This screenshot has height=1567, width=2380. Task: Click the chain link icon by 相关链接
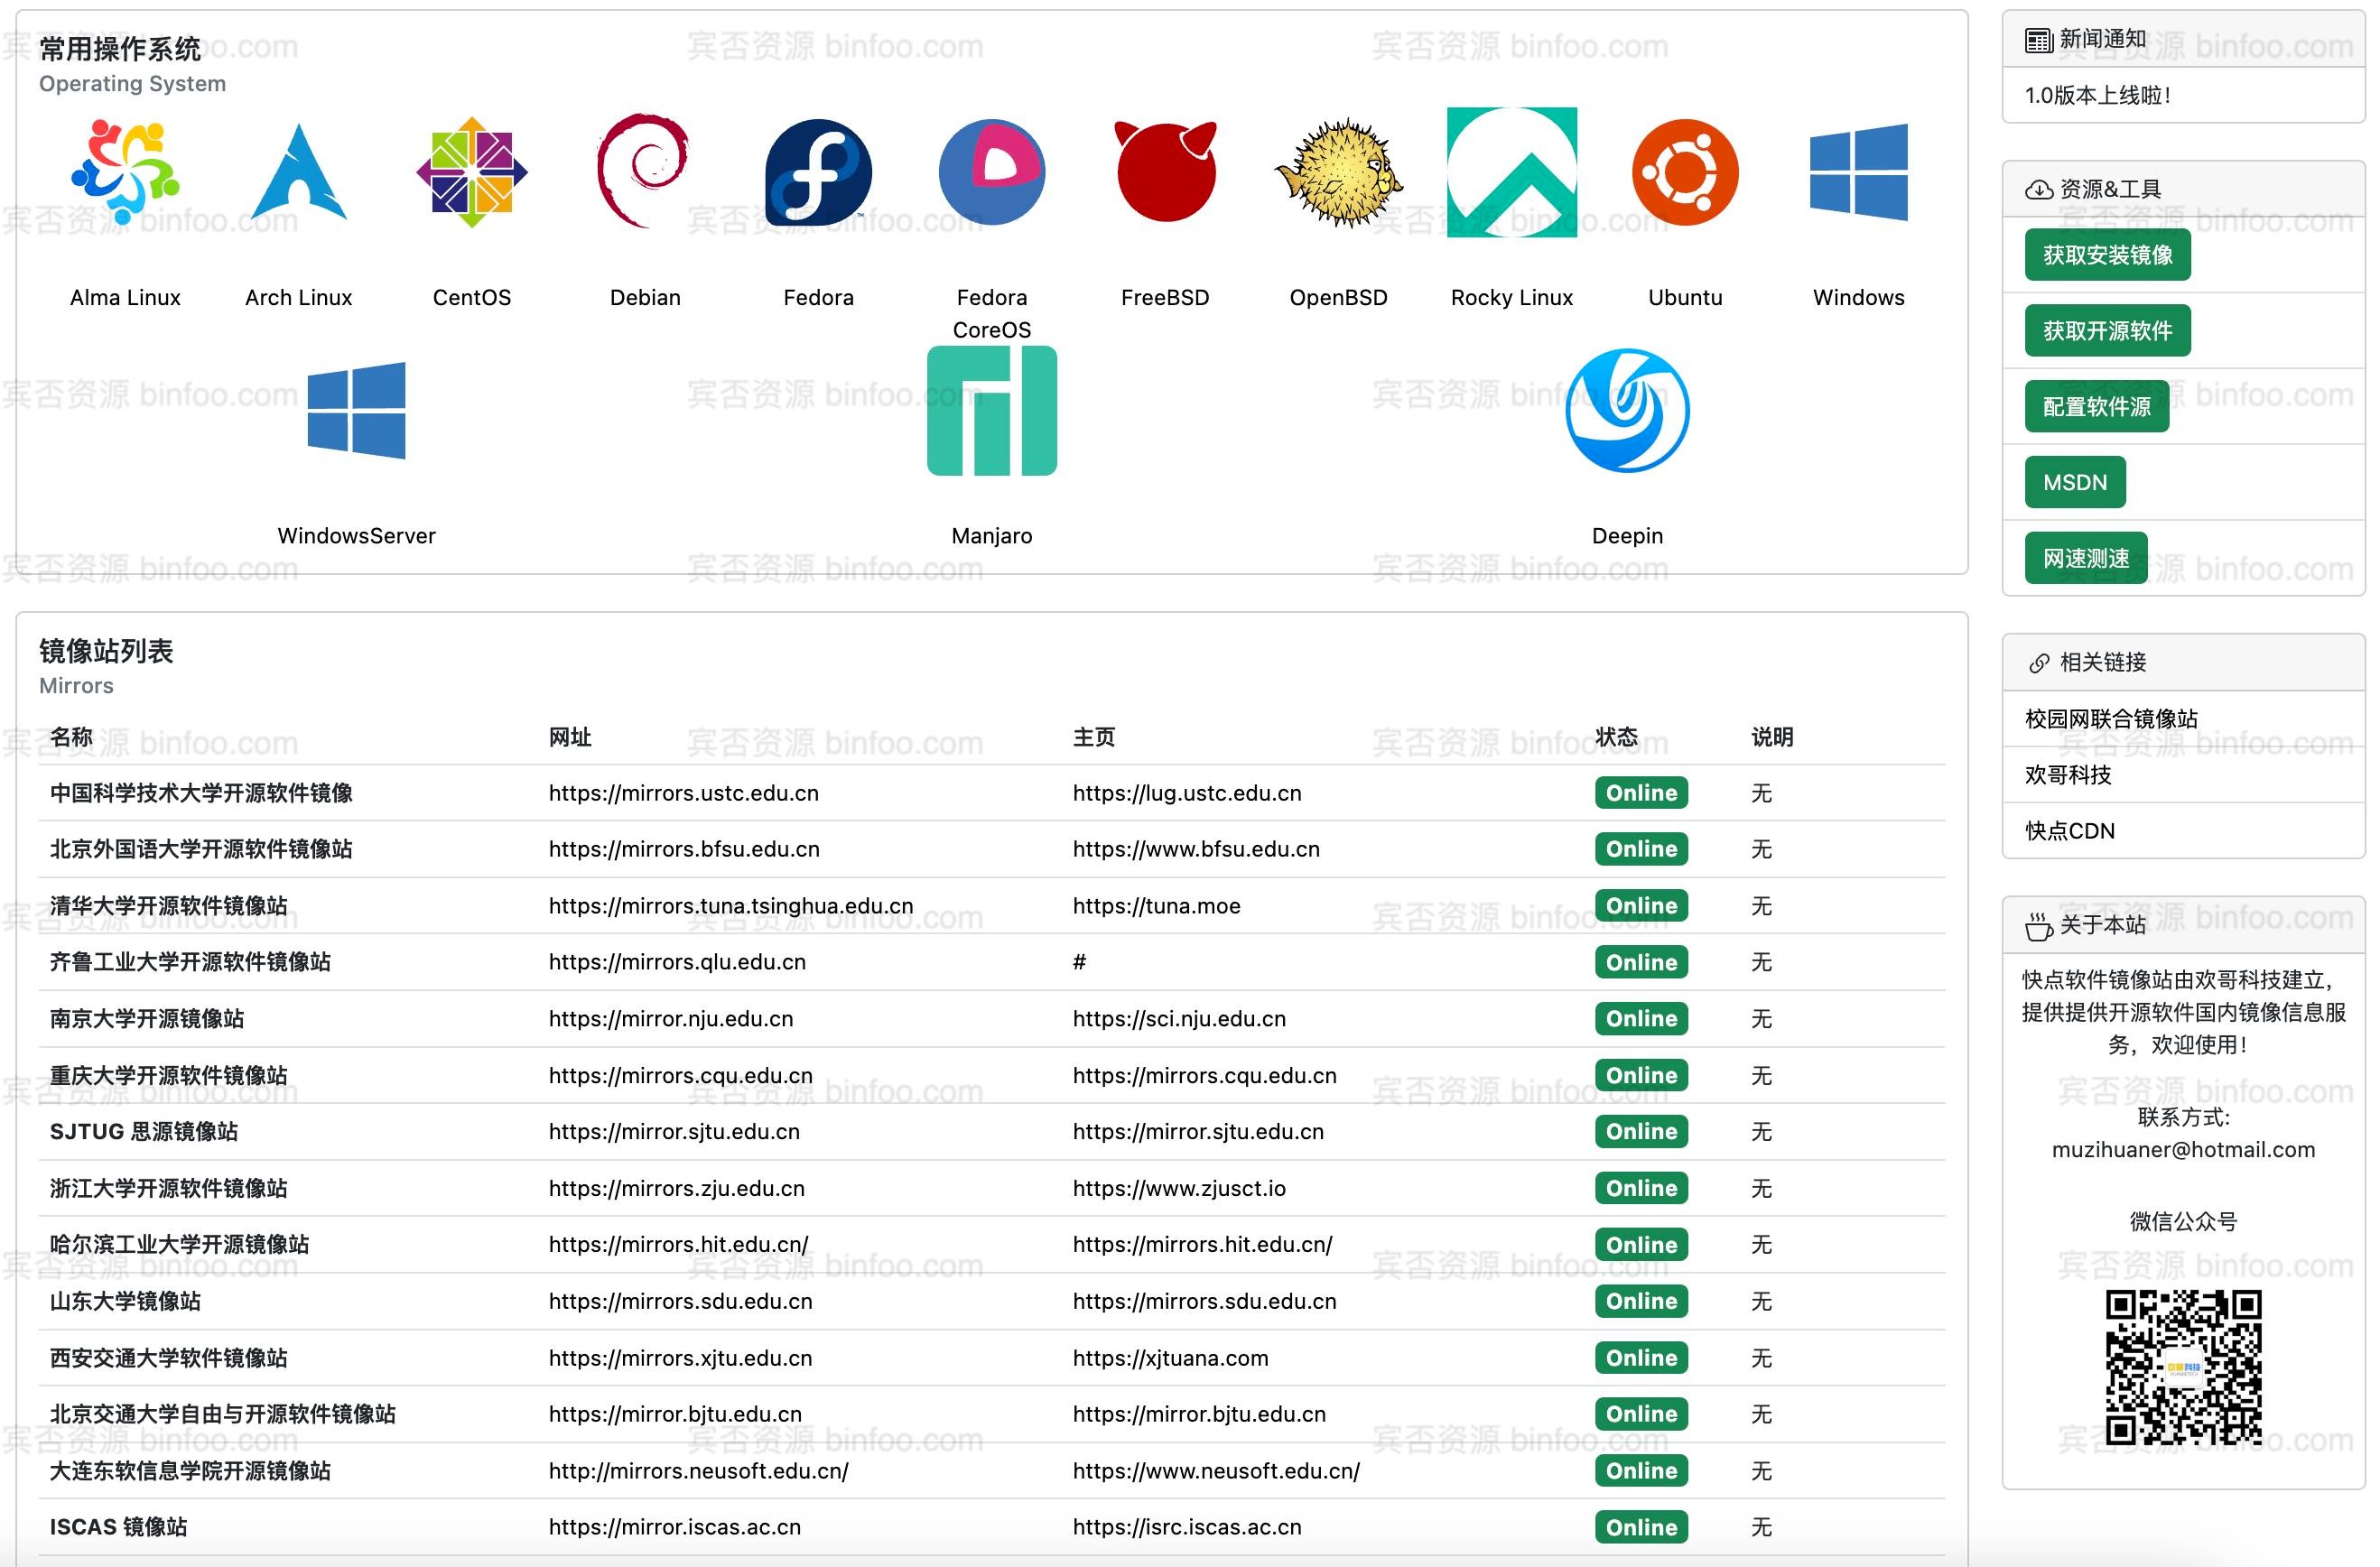2038,663
